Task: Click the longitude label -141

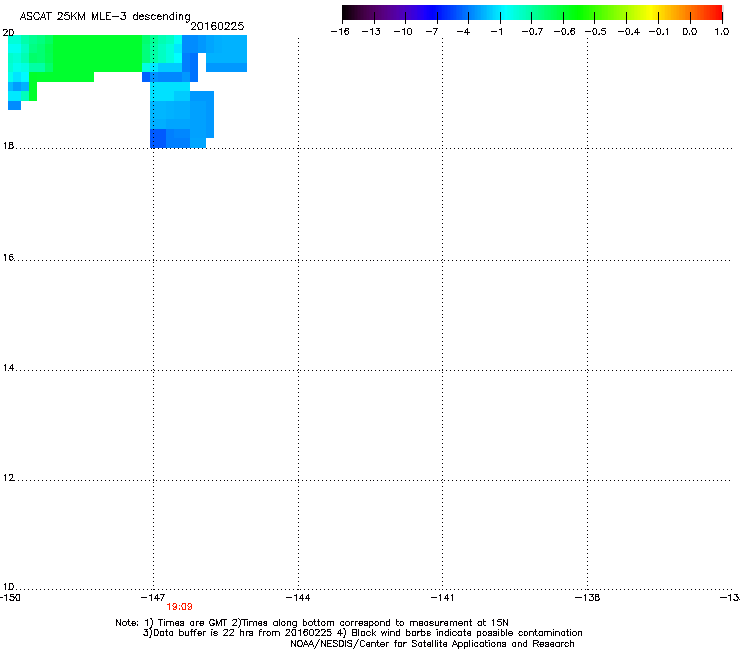Action: tap(442, 598)
